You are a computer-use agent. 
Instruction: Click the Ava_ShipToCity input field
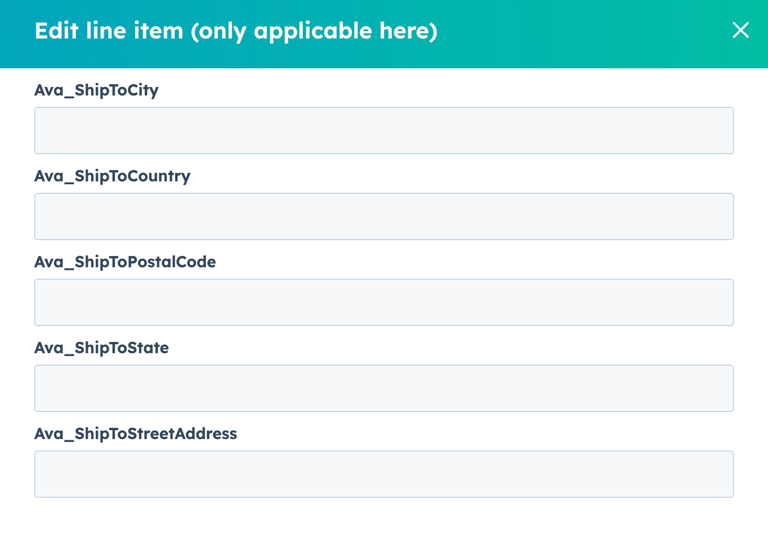tap(383, 131)
